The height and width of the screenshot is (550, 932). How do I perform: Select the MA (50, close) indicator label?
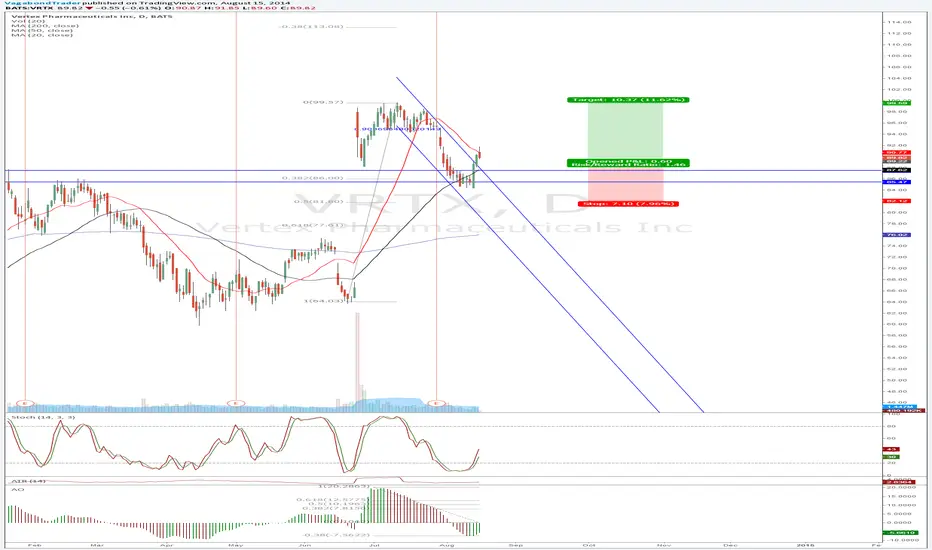tap(42, 30)
